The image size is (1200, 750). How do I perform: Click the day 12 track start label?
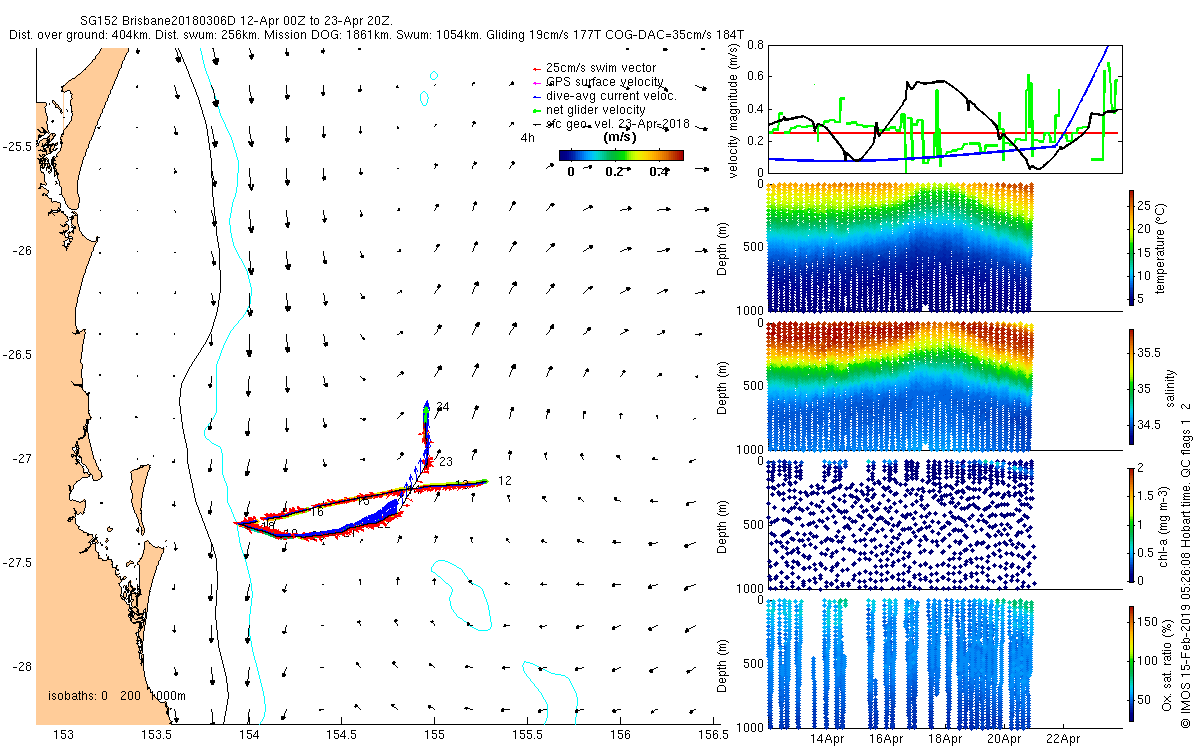coord(505,481)
